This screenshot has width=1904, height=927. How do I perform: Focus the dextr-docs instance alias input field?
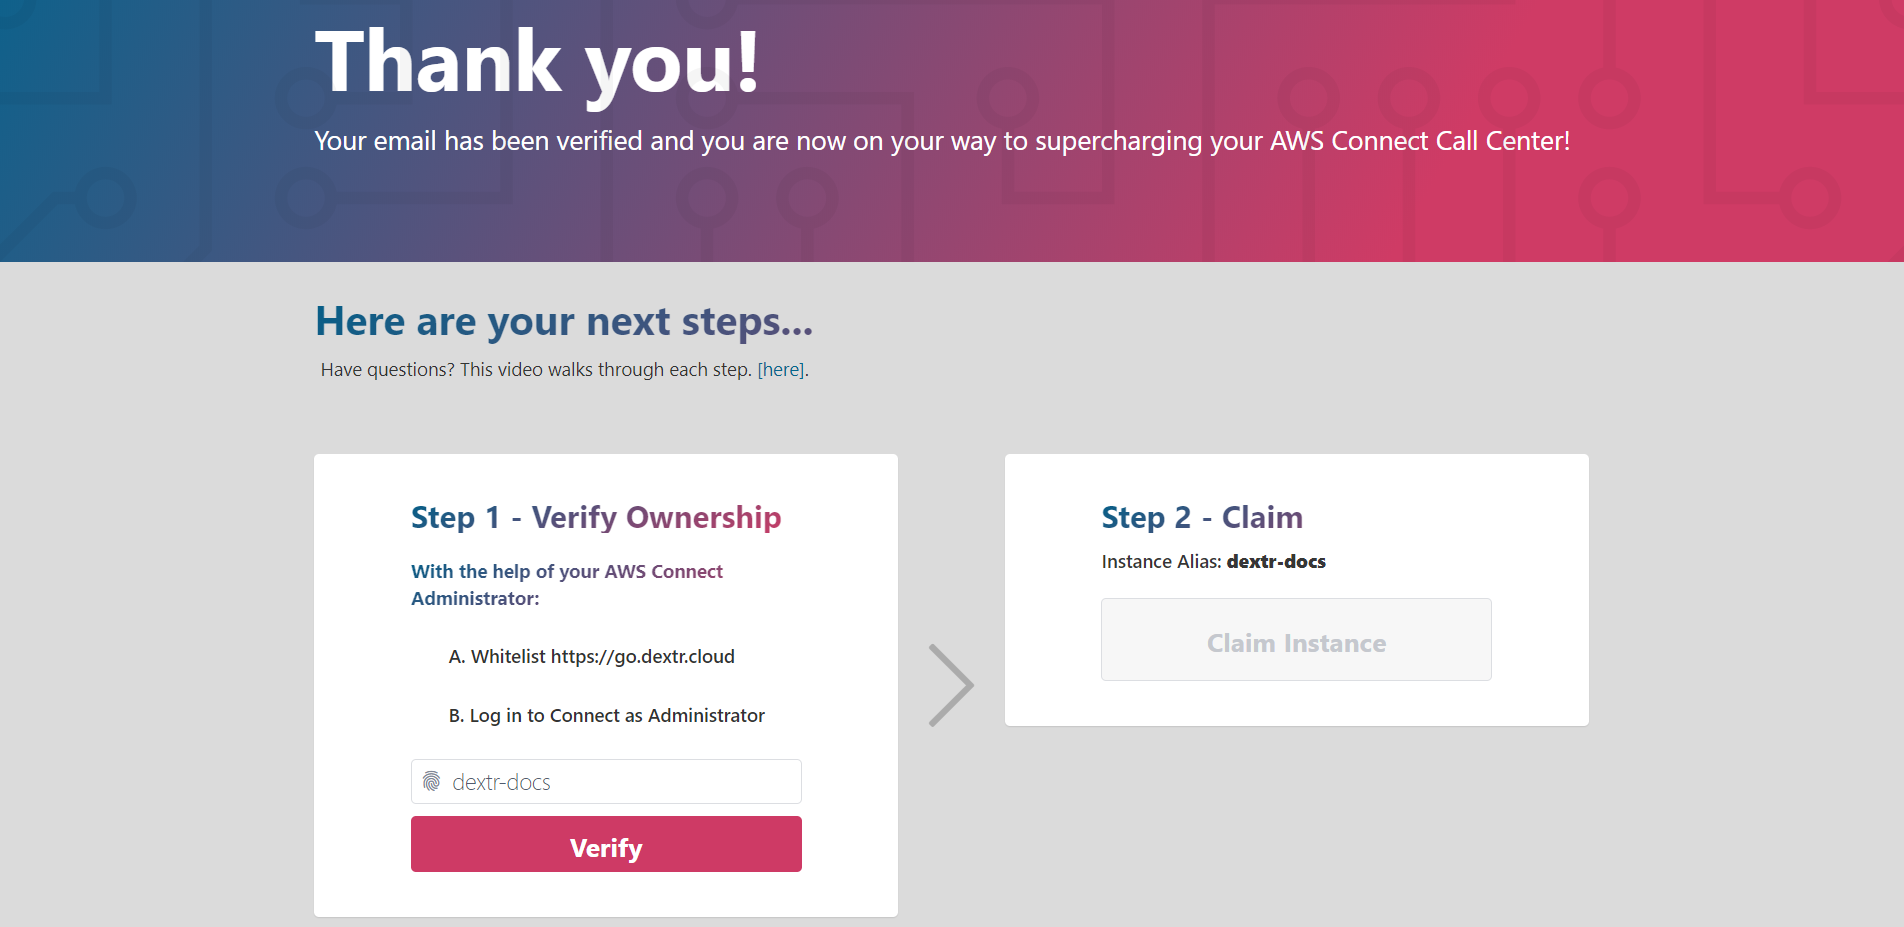[606, 781]
